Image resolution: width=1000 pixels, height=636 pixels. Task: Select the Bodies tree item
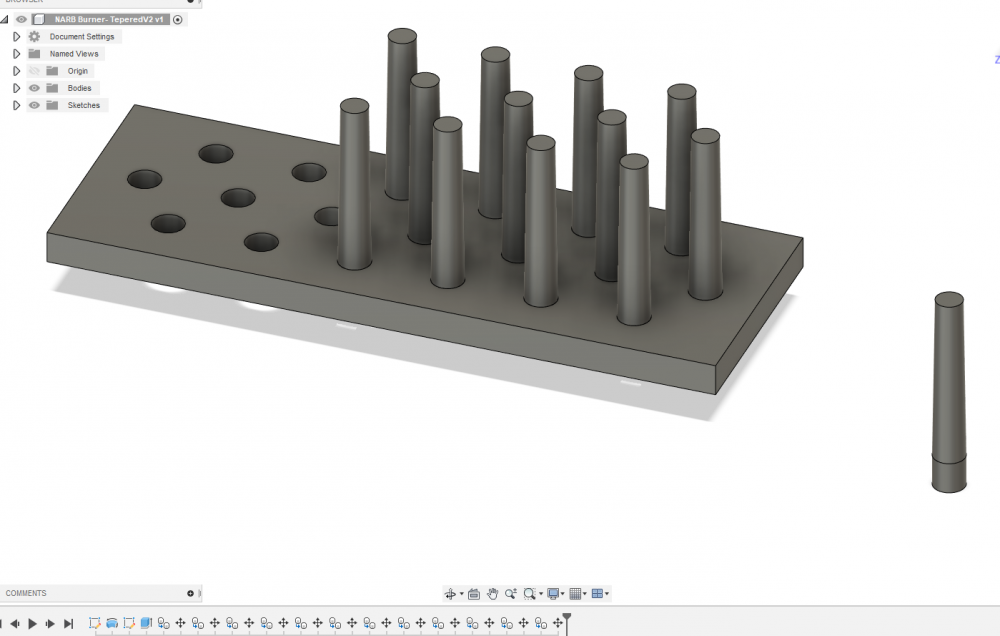(x=80, y=88)
